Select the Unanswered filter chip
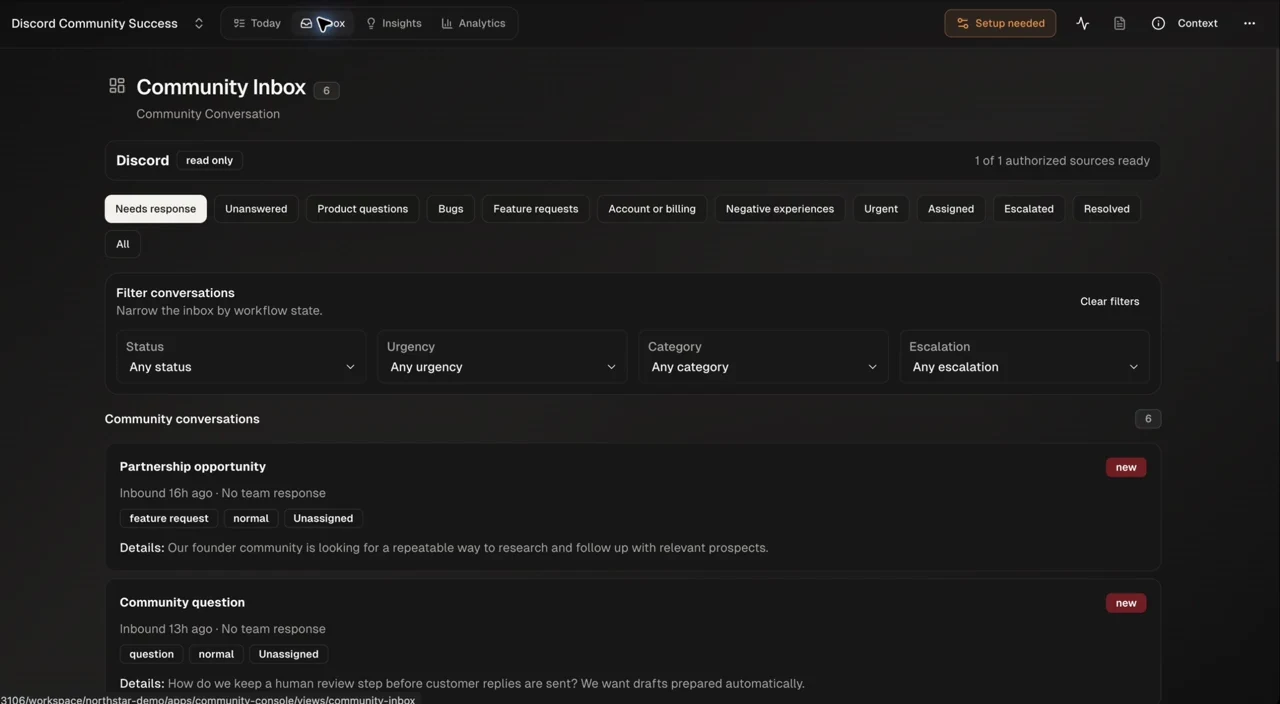This screenshot has width=1280, height=704. (256, 209)
